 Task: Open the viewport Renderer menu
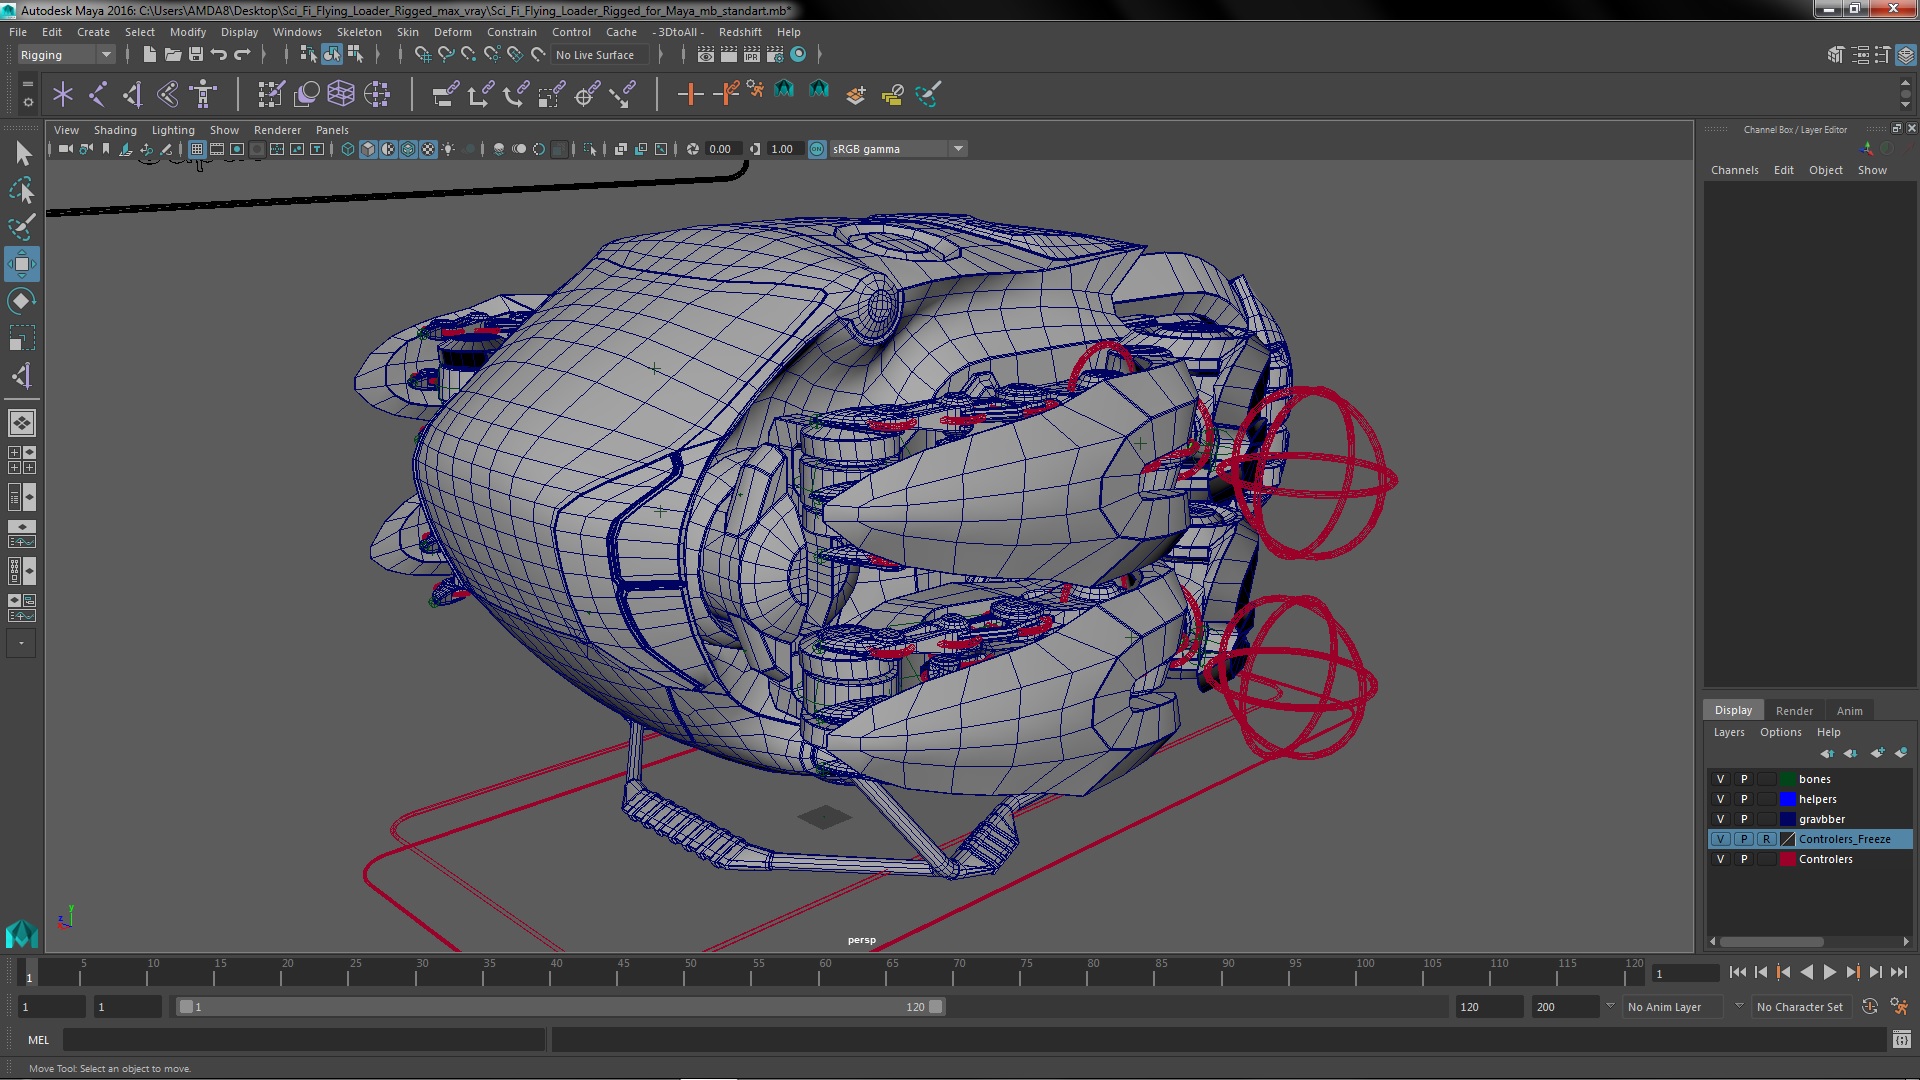tap(277, 130)
